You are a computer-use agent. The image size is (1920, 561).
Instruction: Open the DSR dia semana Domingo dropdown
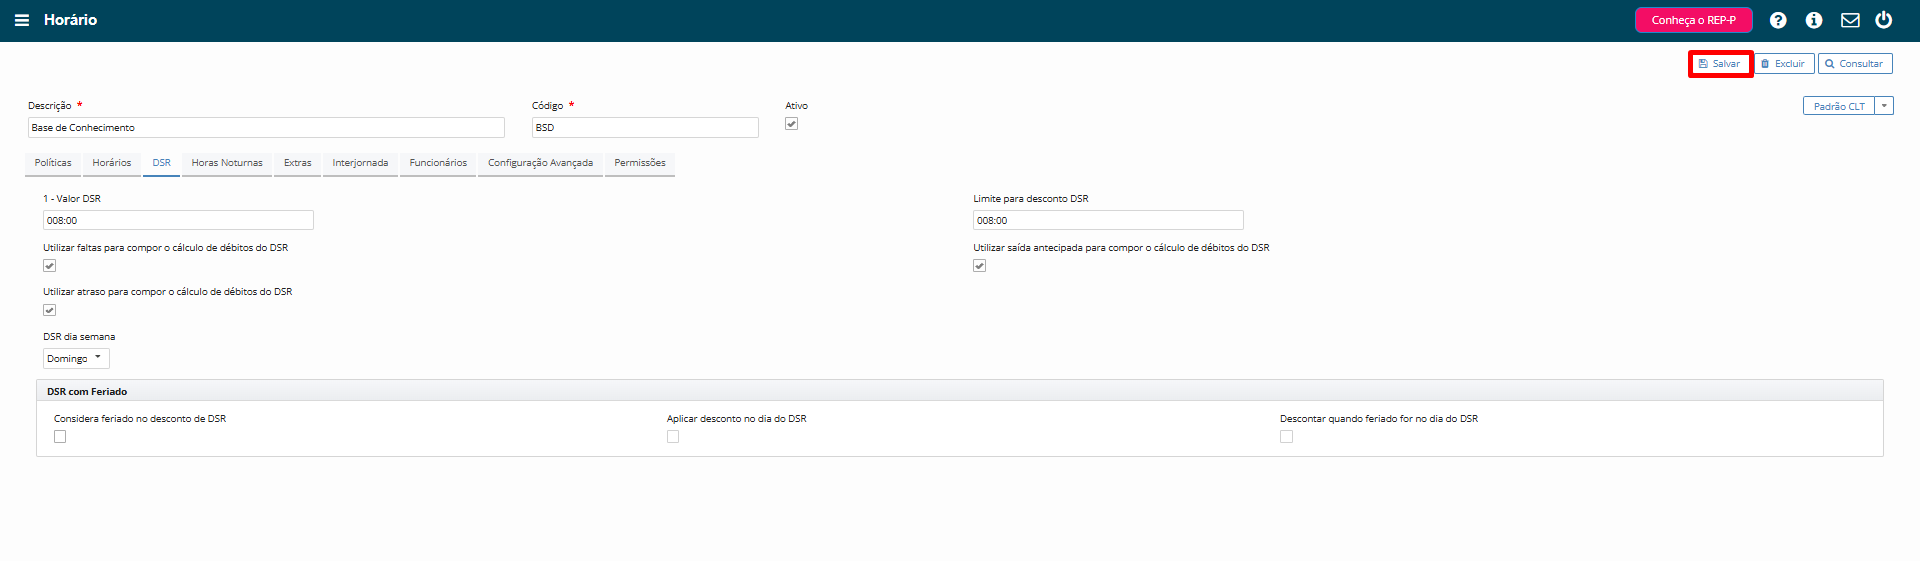76,358
